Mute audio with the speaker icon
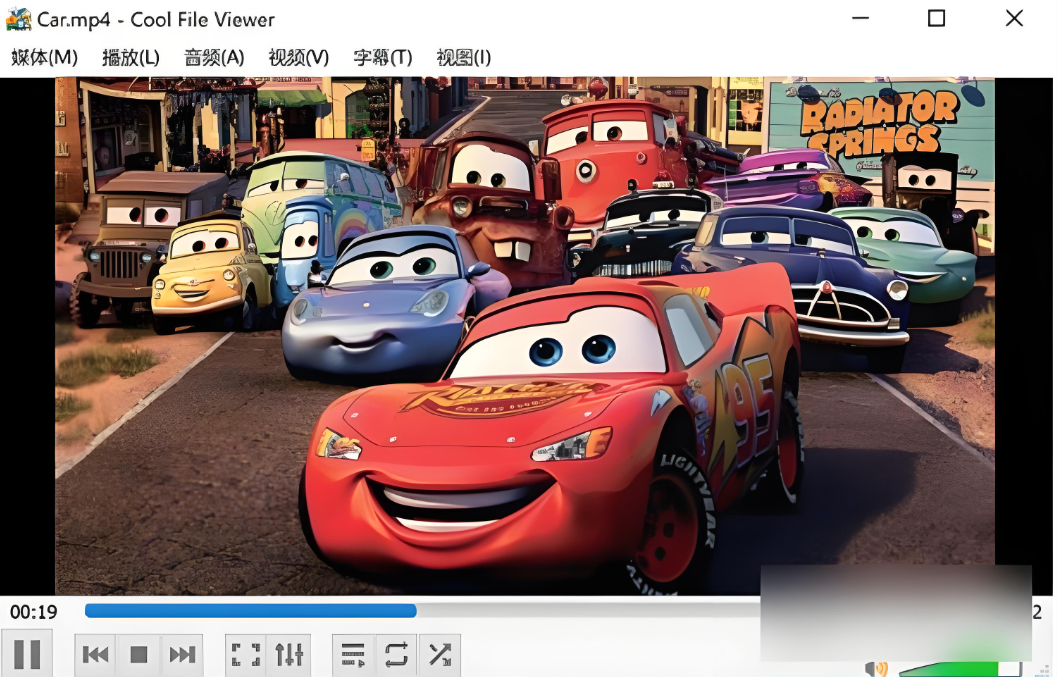 pyautogui.click(x=876, y=669)
